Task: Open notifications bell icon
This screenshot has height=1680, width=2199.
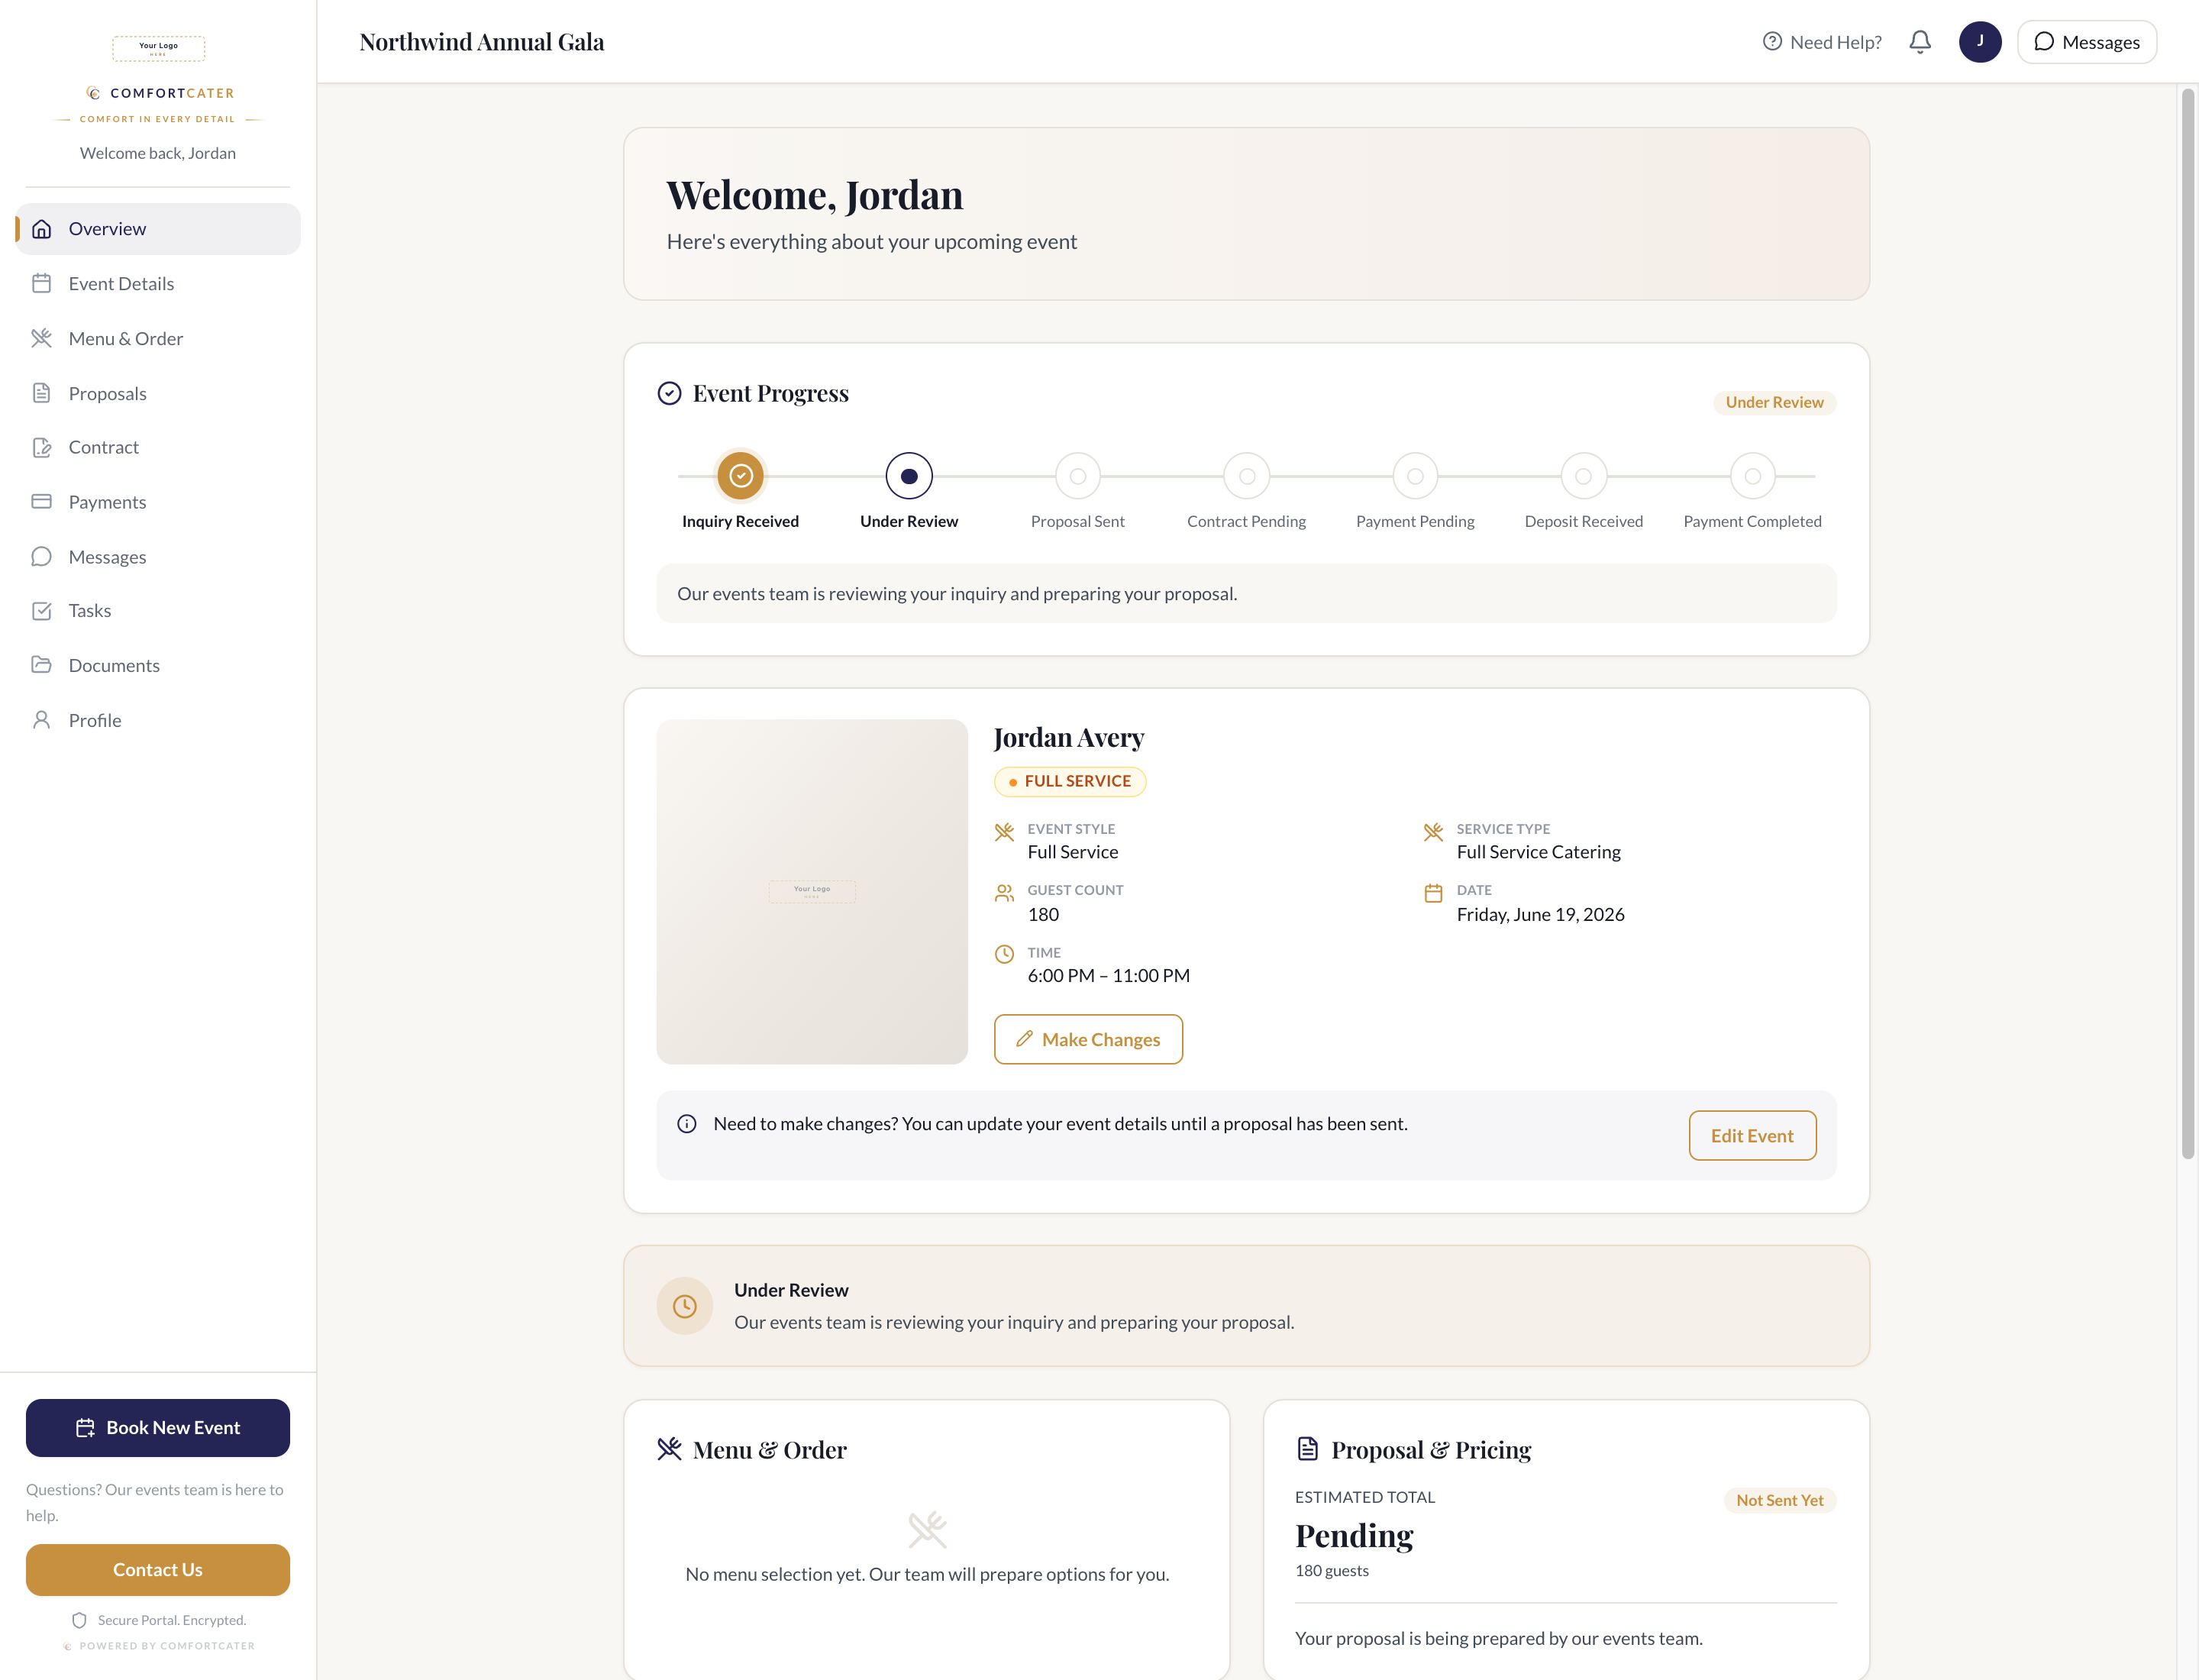Action: (1920, 42)
